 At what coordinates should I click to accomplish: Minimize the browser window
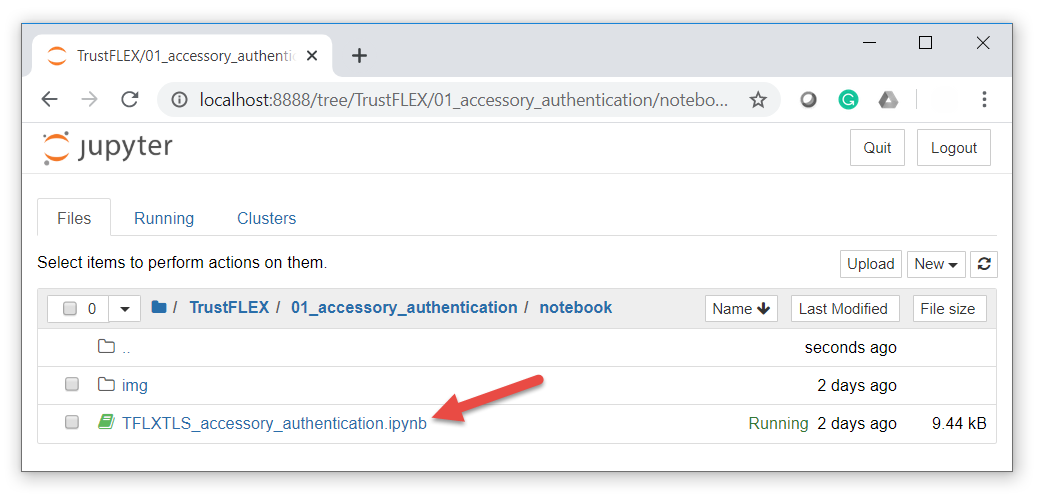click(870, 43)
